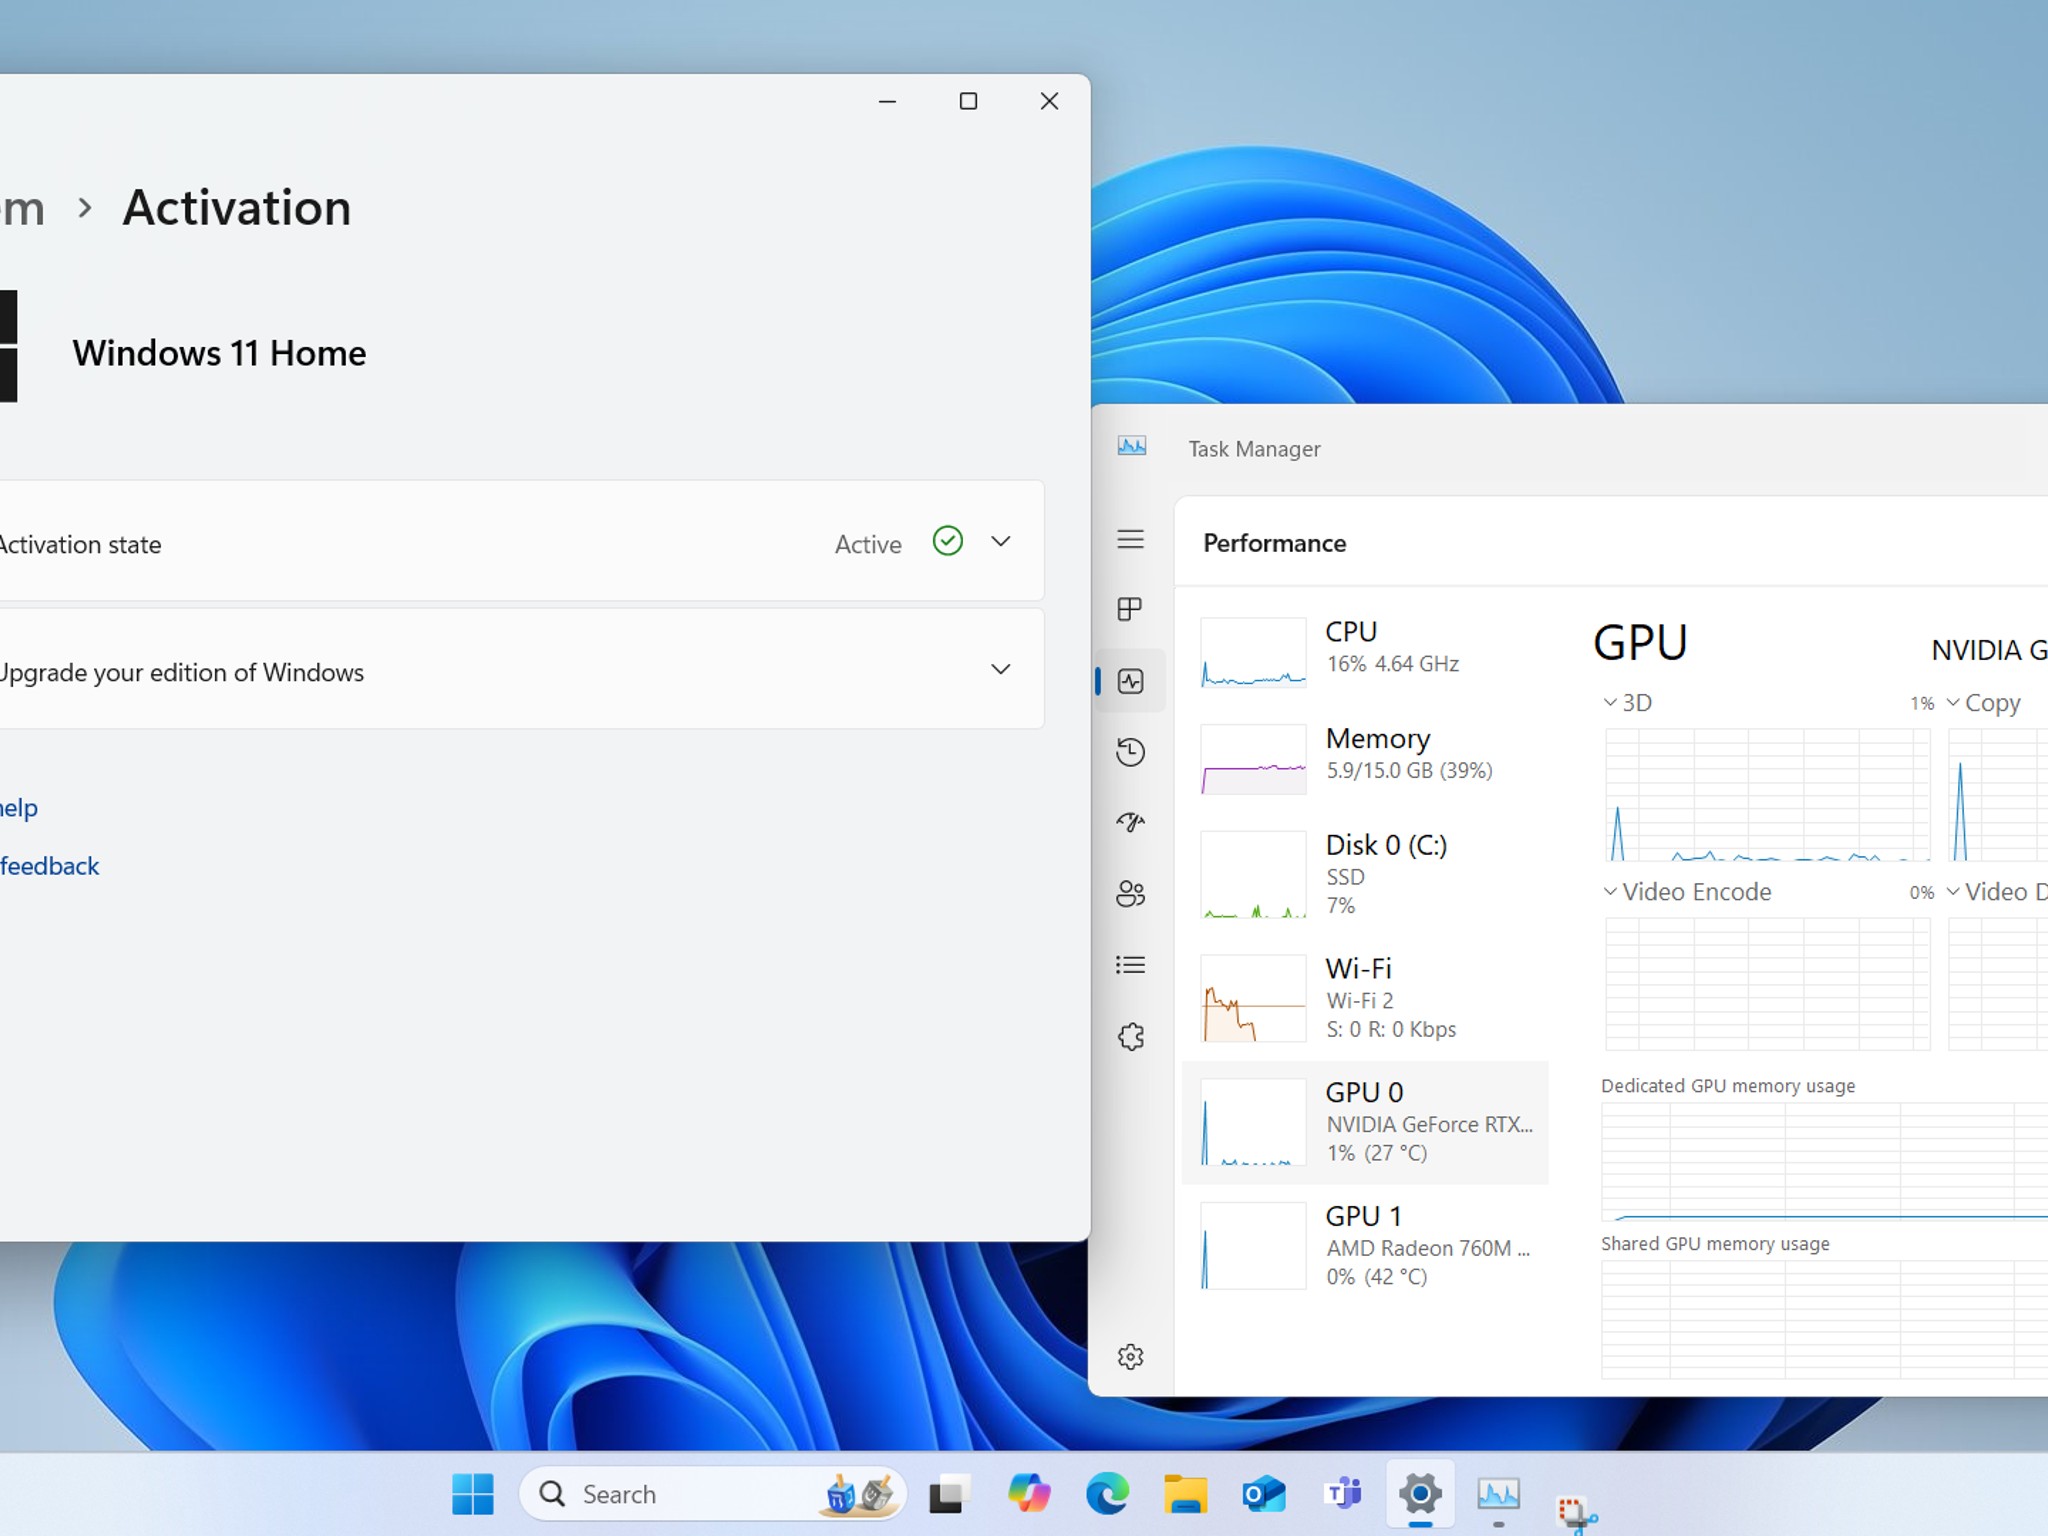2048x1536 pixels.
Task: Select Memory in performance list
Action: point(1365,758)
